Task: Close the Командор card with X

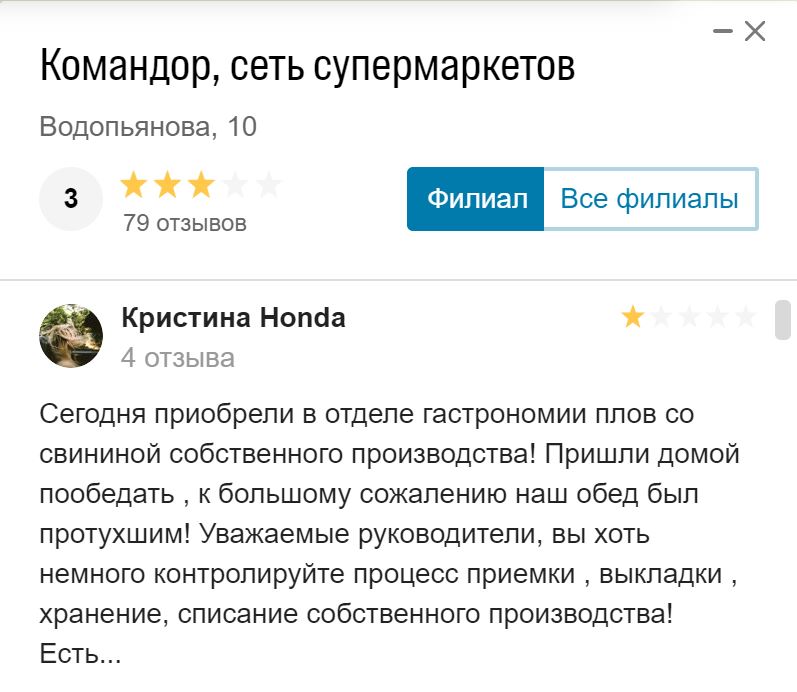Action: 755,31
